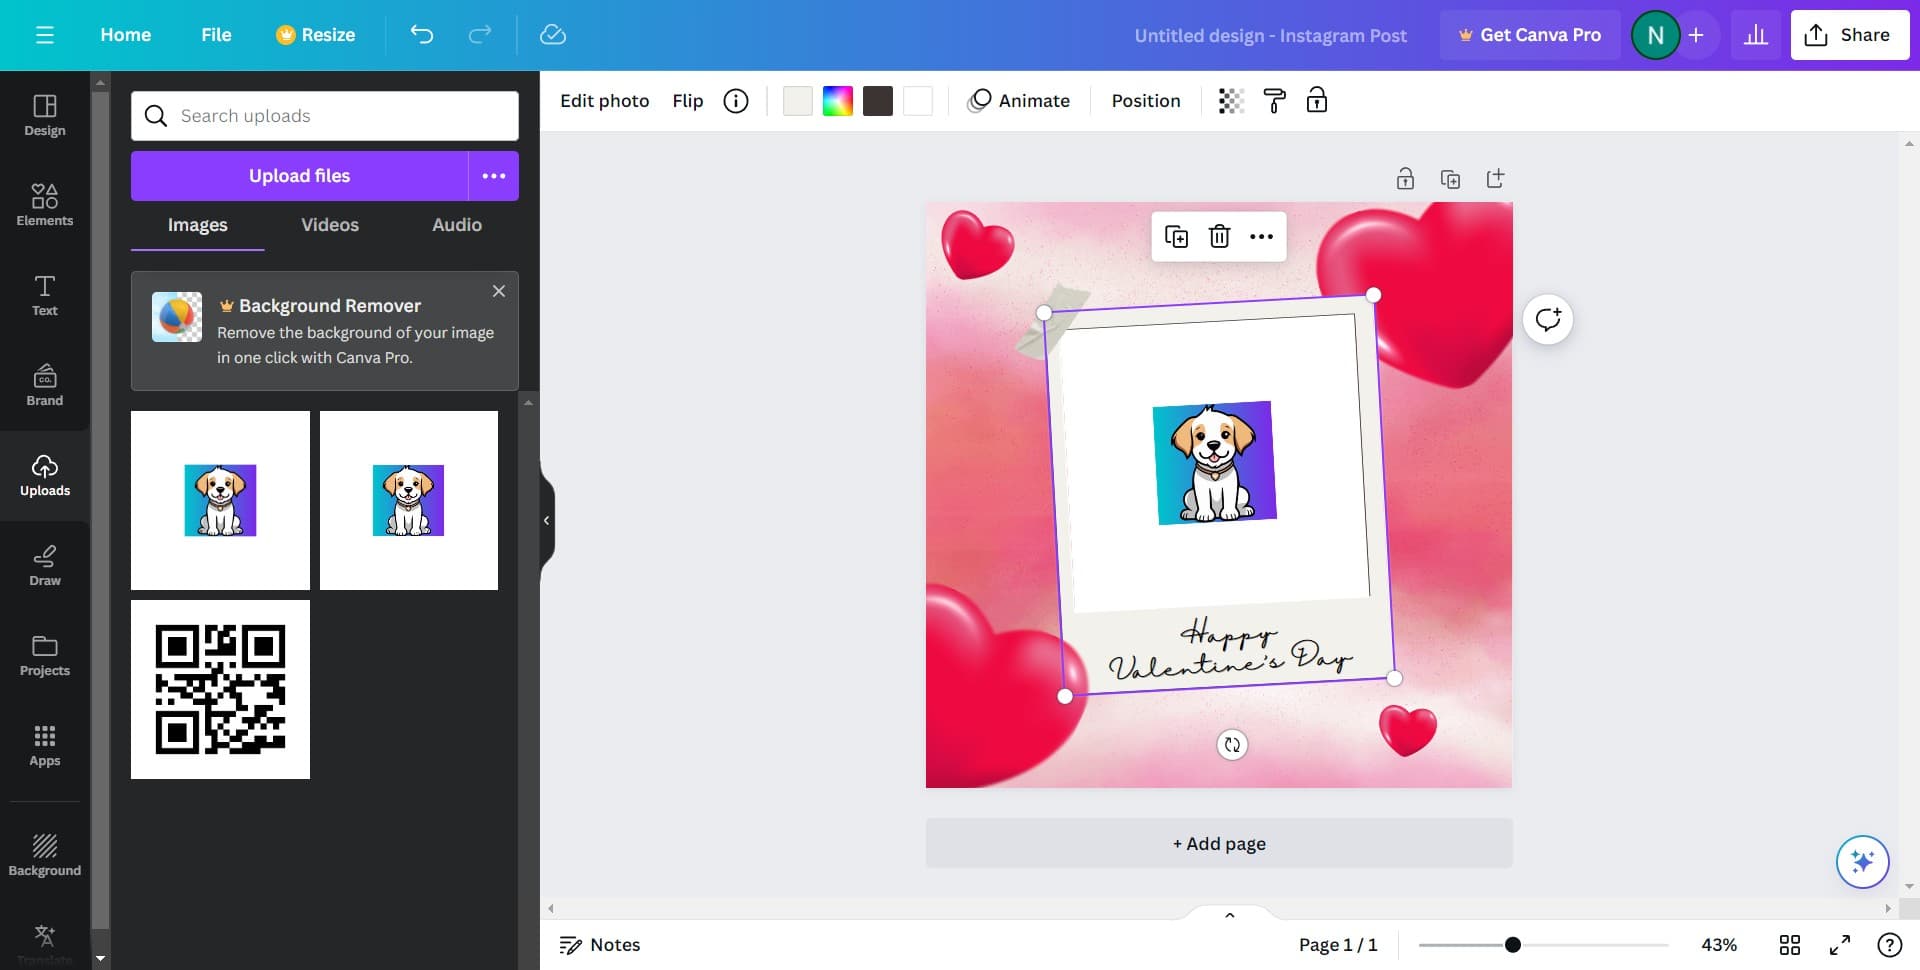1920x970 pixels.
Task: Delete selected element with trash icon
Action: [1219, 237]
